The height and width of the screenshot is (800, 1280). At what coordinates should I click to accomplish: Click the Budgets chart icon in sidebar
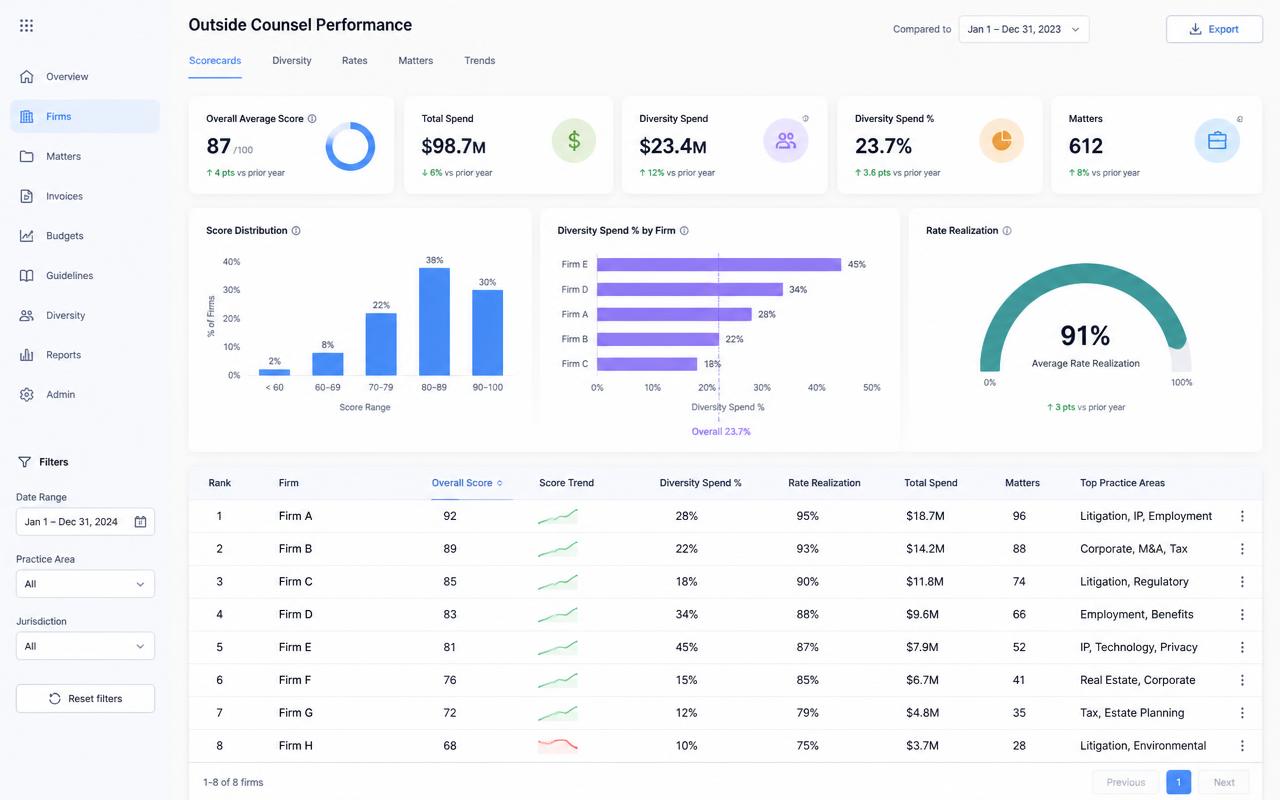click(x=27, y=236)
